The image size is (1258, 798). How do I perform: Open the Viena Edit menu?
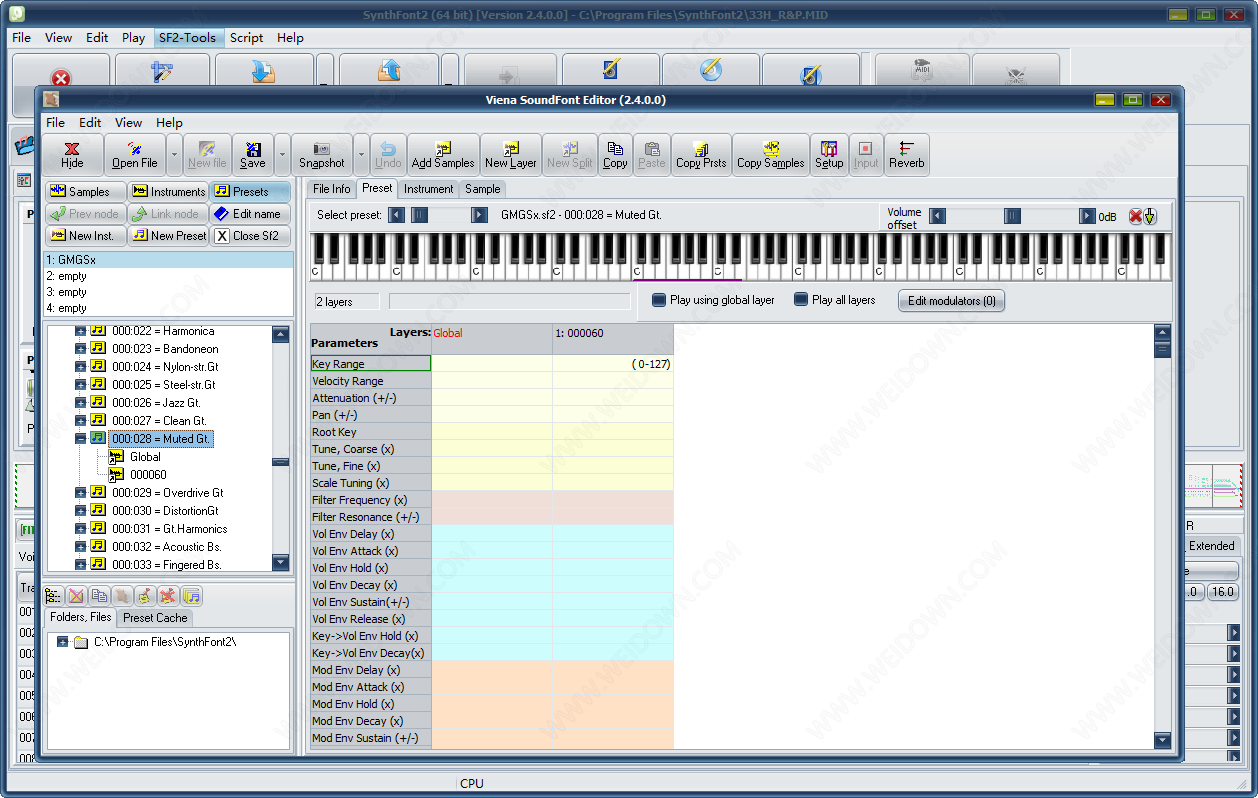tap(90, 122)
